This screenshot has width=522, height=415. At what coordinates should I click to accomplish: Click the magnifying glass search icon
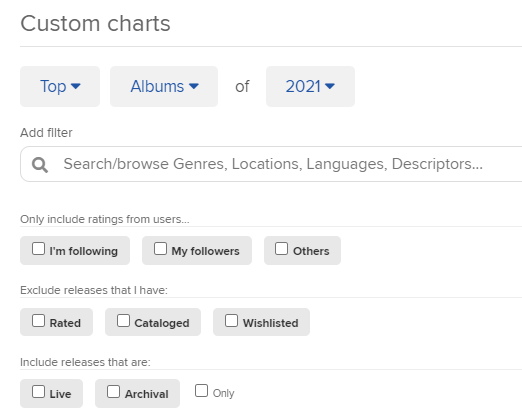pyautogui.click(x=40, y=165)
